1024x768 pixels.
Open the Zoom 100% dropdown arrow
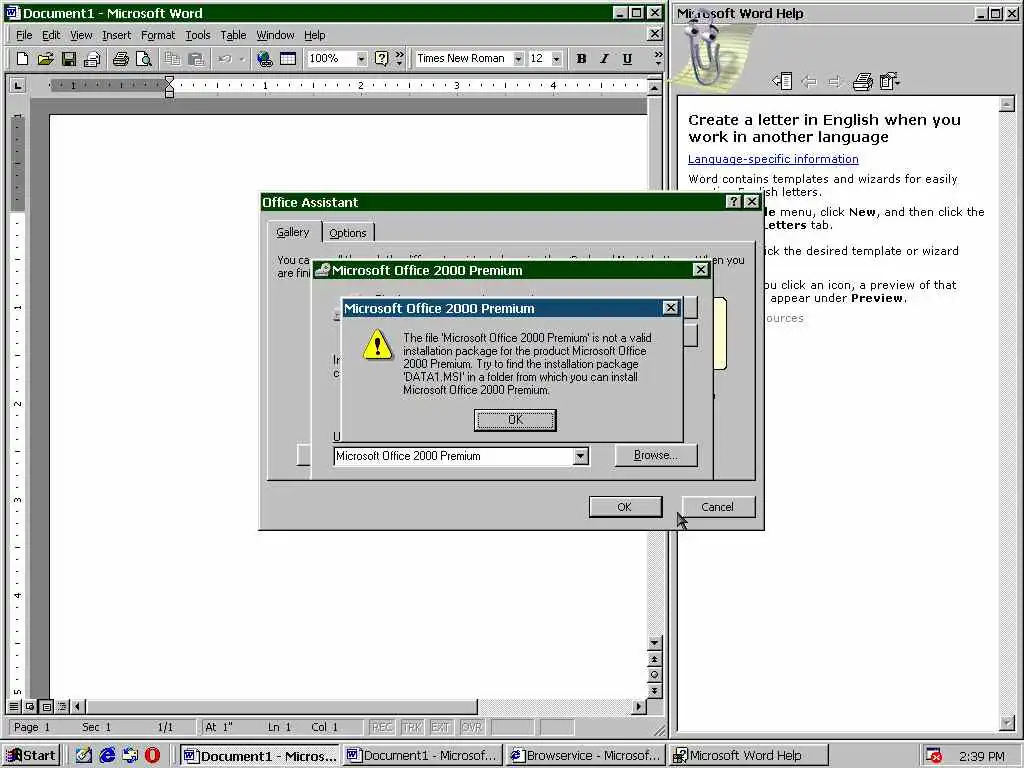coord(361,59)
